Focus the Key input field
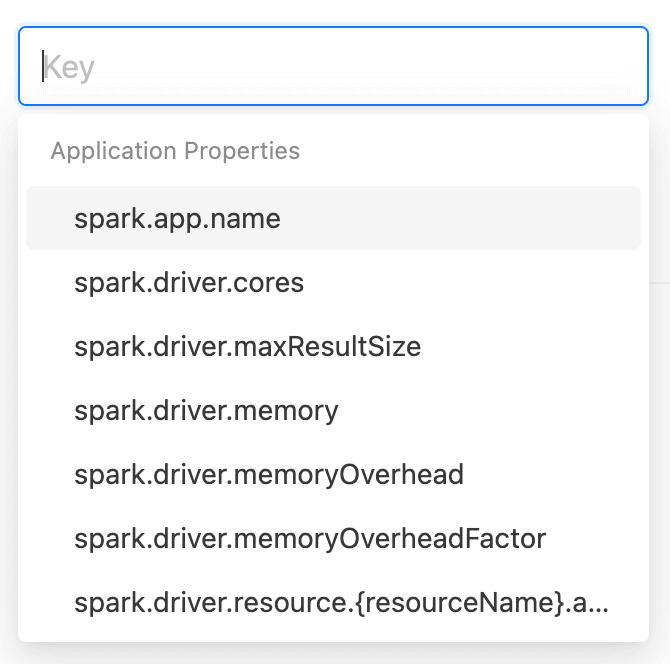670x664 pixels. pyautogui.click(x=333, y=66)
